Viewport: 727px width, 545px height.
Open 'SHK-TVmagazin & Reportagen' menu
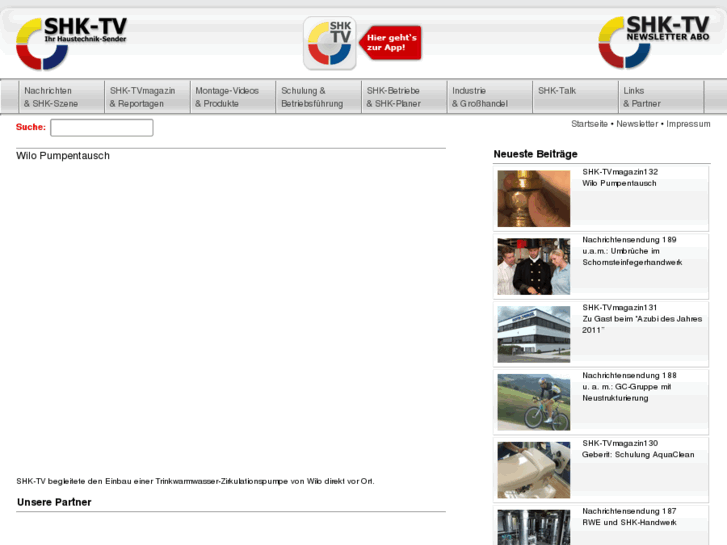(x=147, y=97)
